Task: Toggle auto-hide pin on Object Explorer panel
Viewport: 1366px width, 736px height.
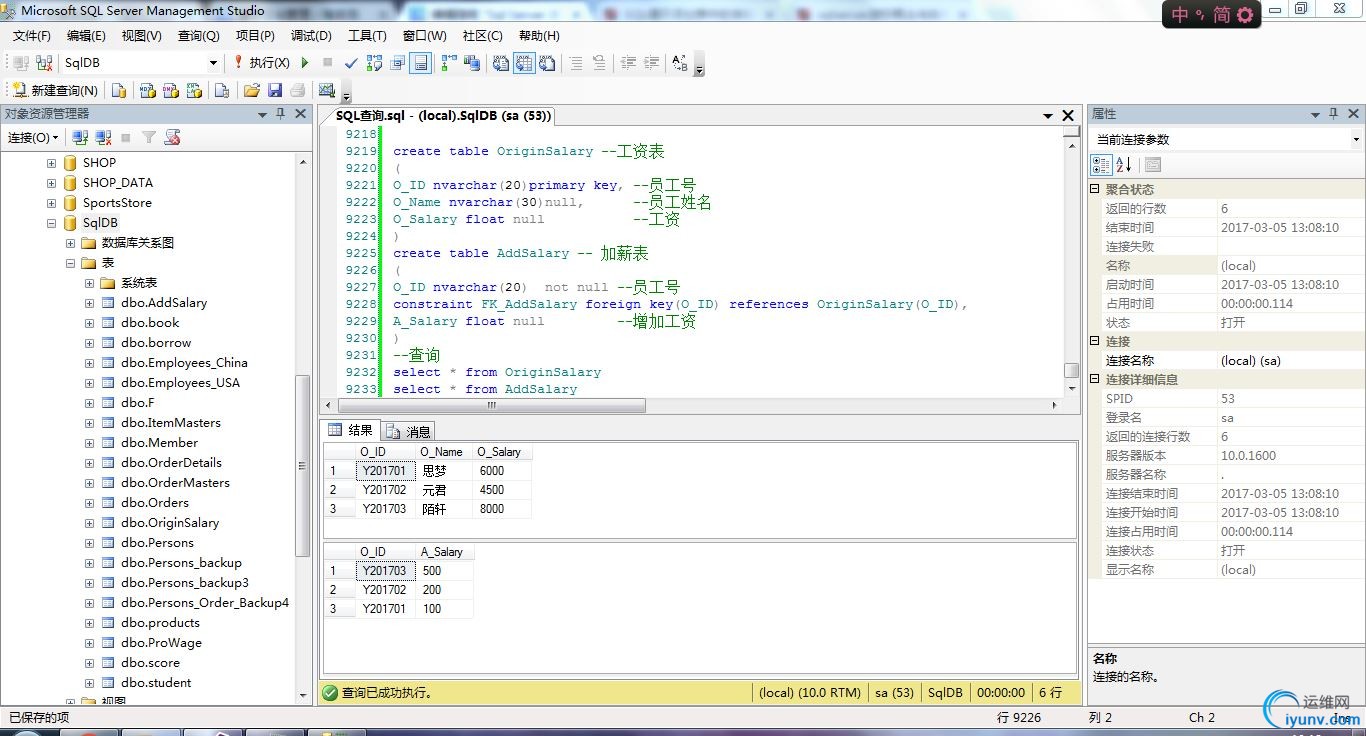Action: coord(281,114)
